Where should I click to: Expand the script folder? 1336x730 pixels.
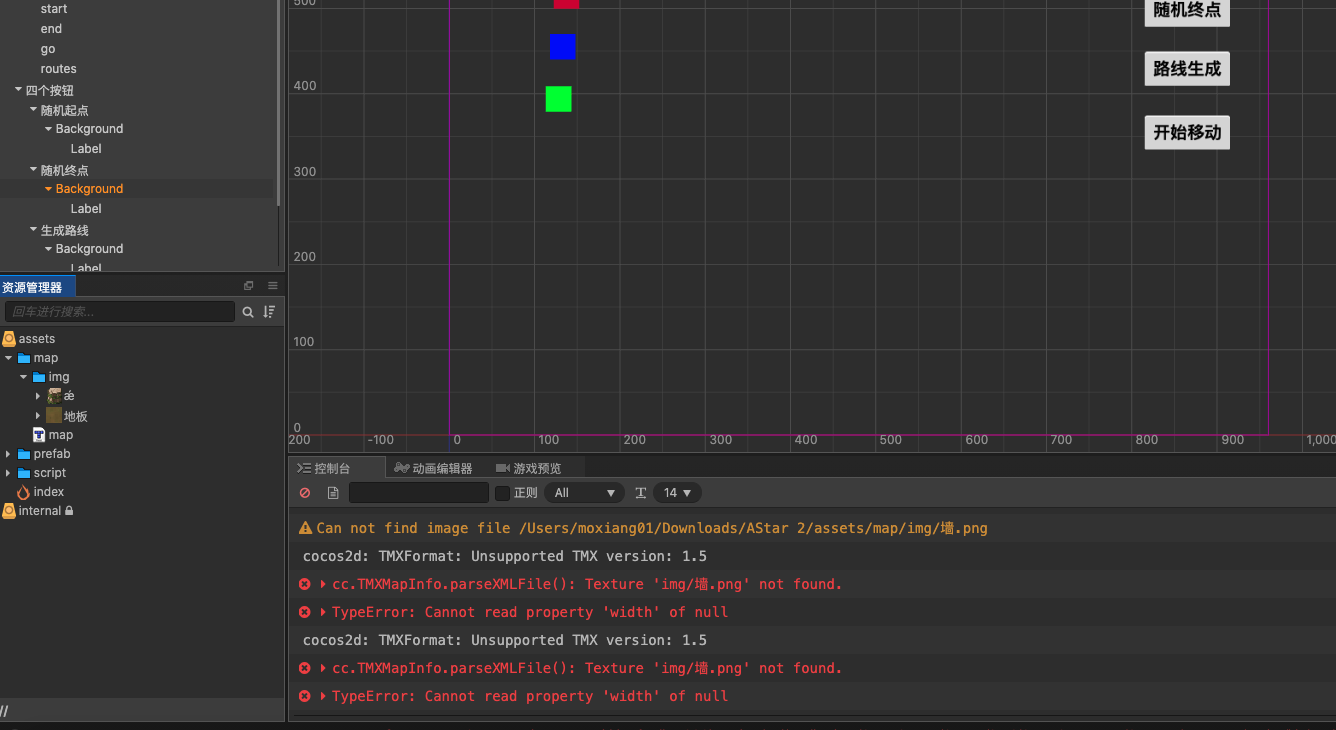(x=9, y=473)
